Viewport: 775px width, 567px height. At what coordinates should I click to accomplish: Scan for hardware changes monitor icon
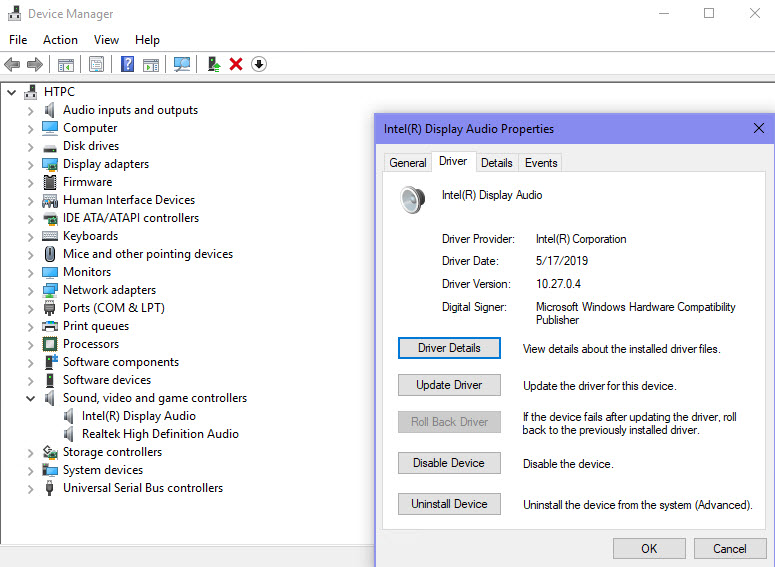click(182, 64)
